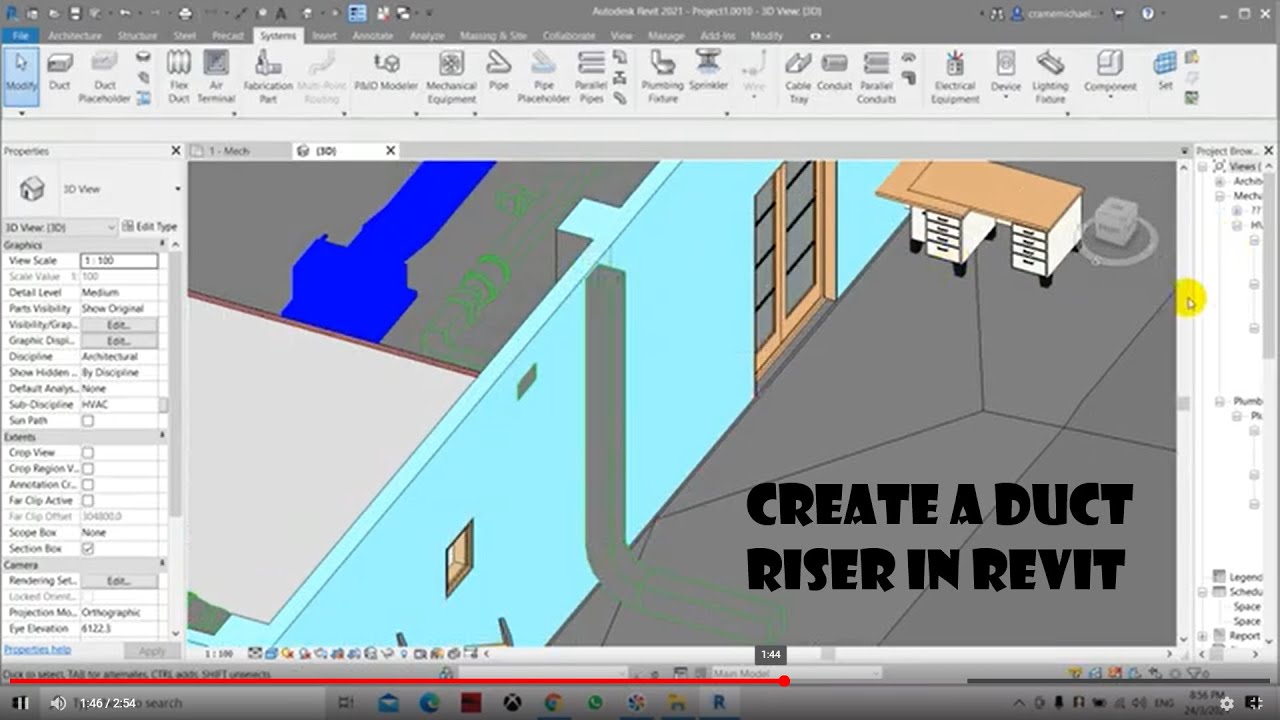This screenshot has height=720, width=1280.
Task: Collapse the Camera properties section
Action: [162, 565]
